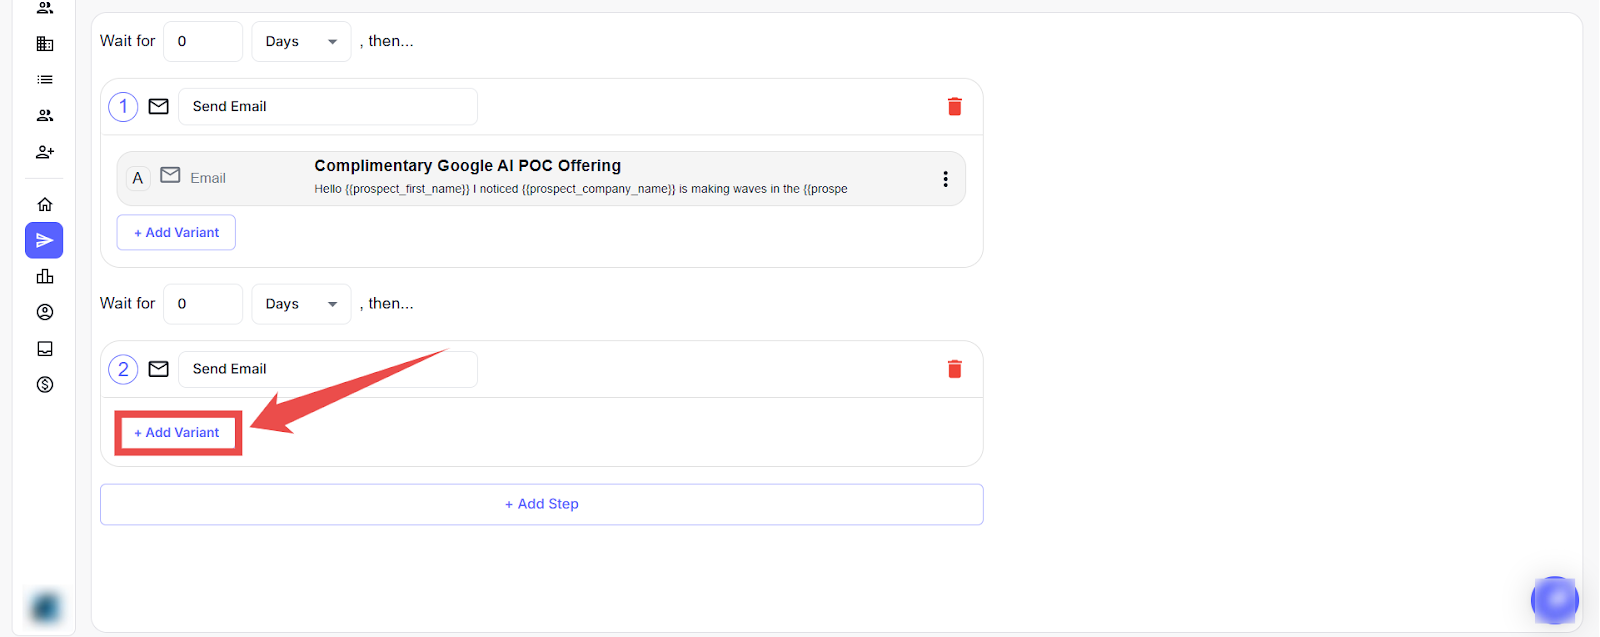Open the add-person icon in sidebar
1600x637 pixels.
(45, 152)
